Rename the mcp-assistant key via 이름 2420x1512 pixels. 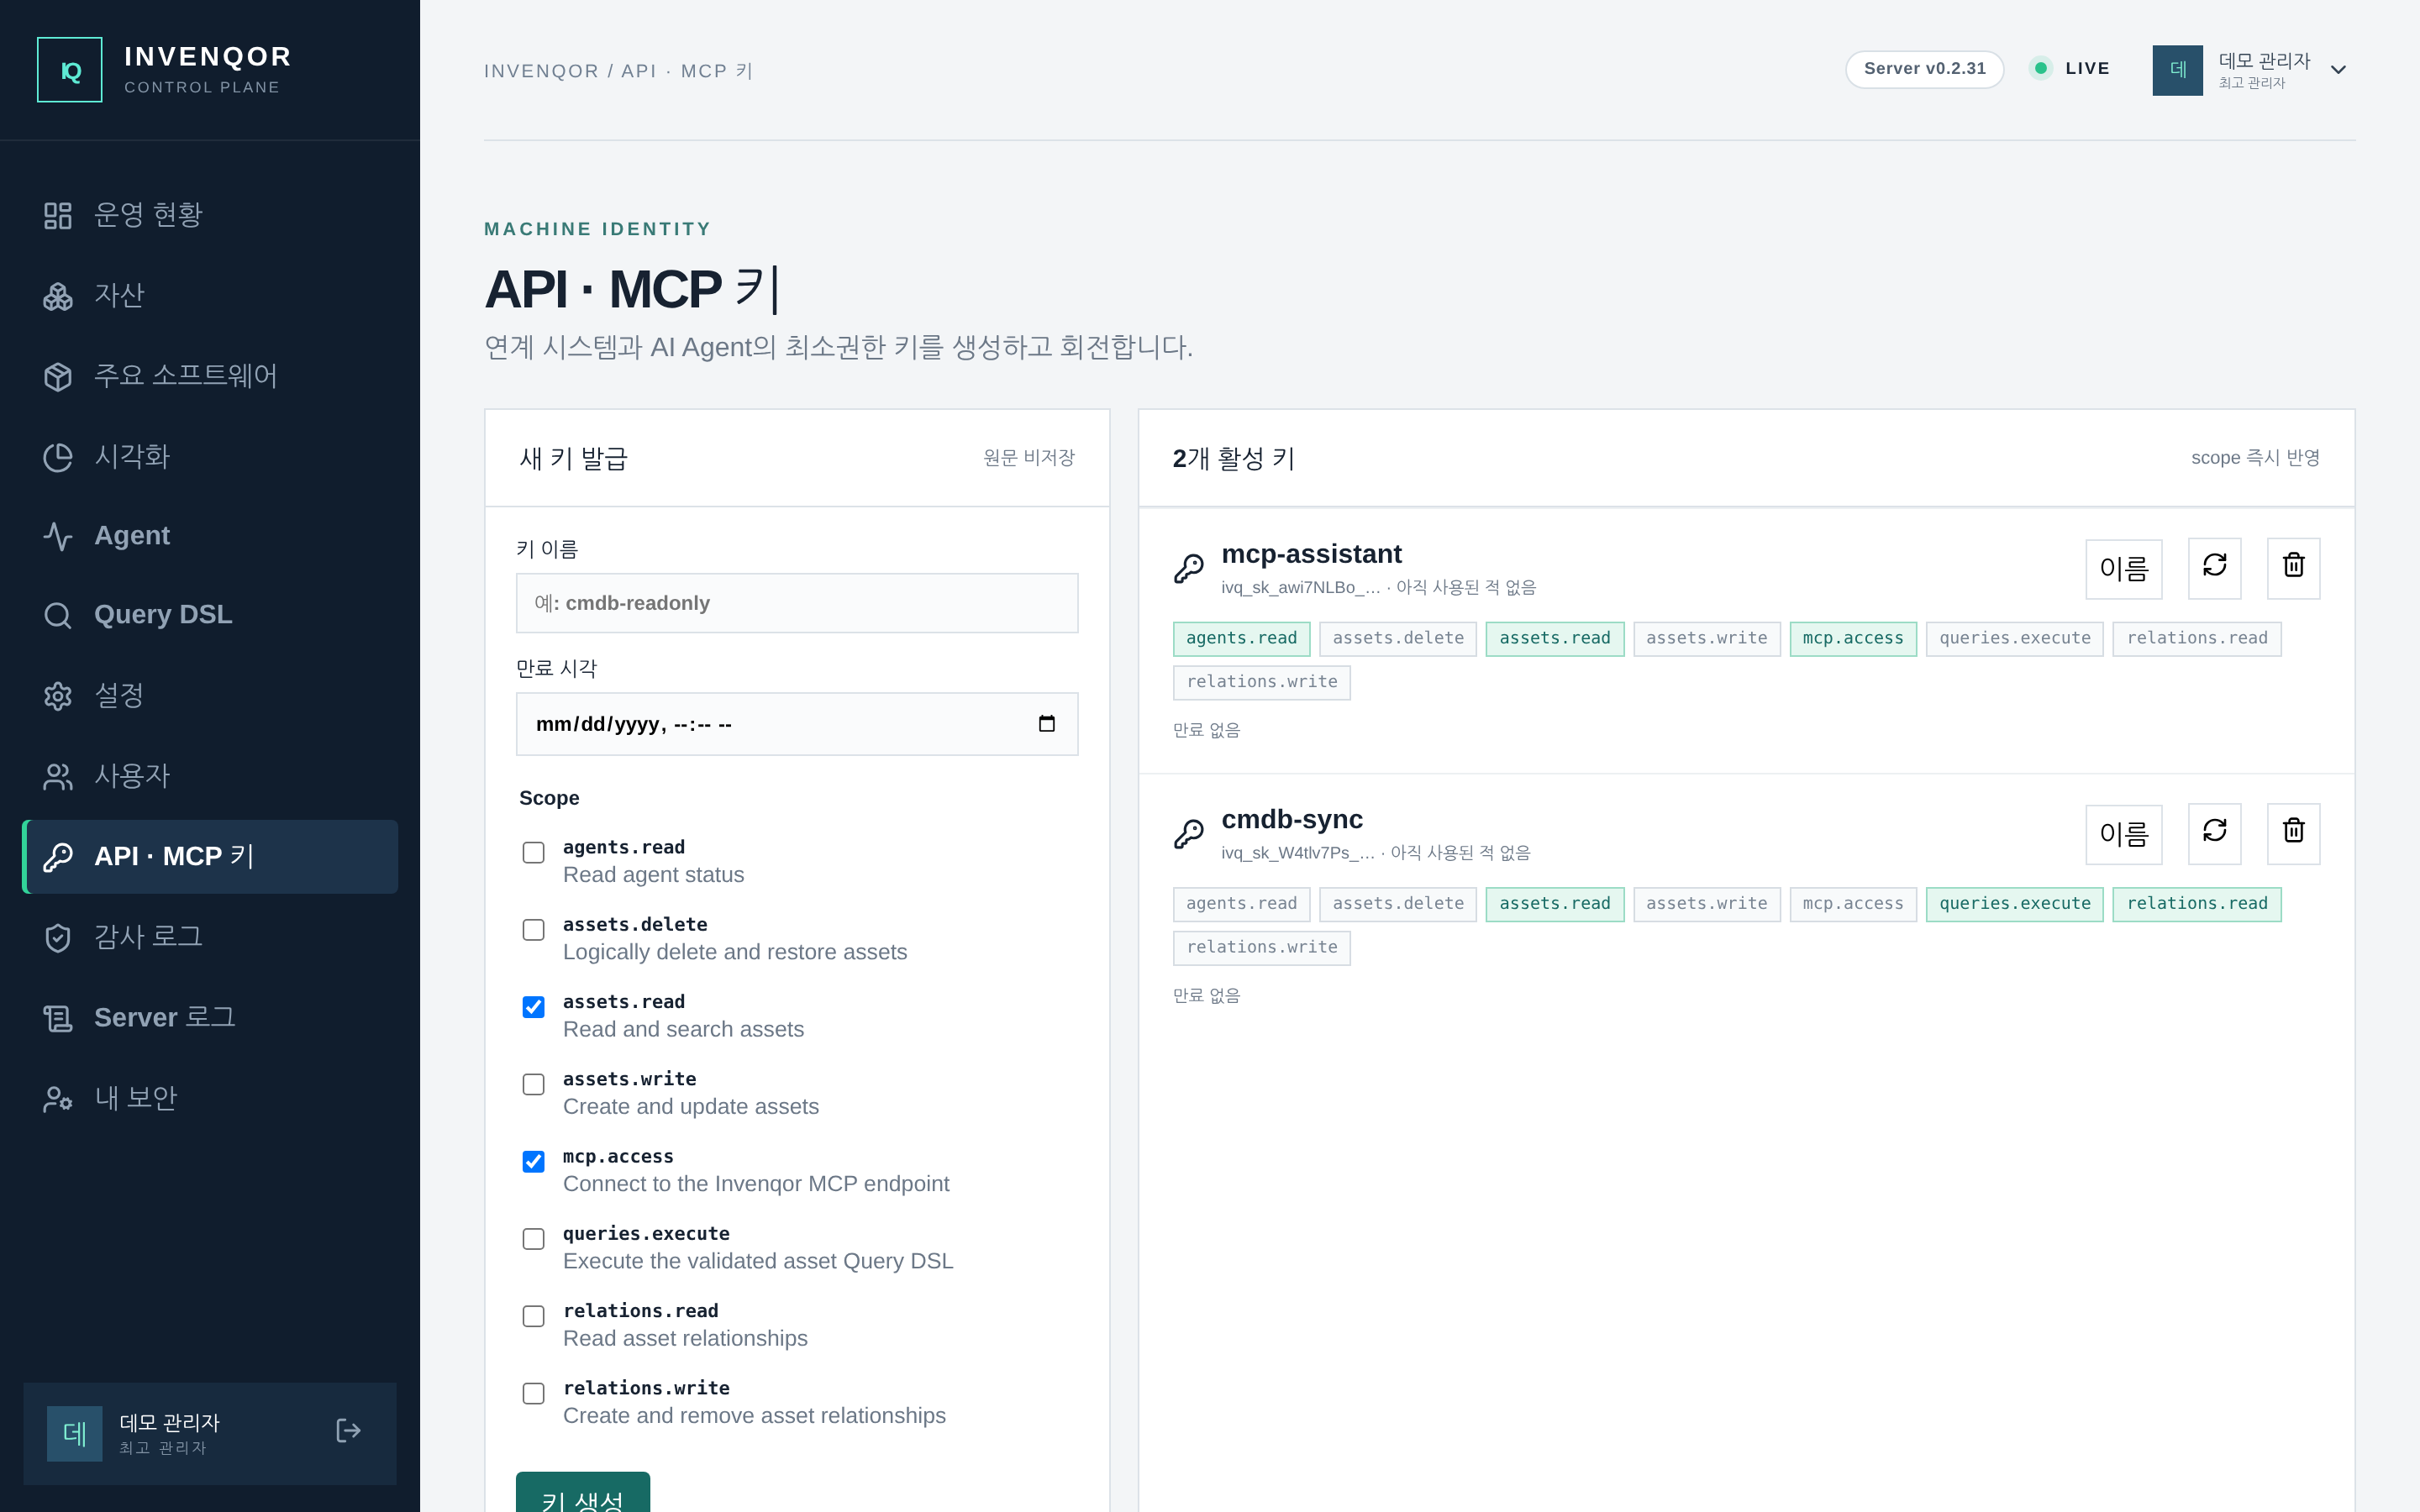coord(2124,569)
